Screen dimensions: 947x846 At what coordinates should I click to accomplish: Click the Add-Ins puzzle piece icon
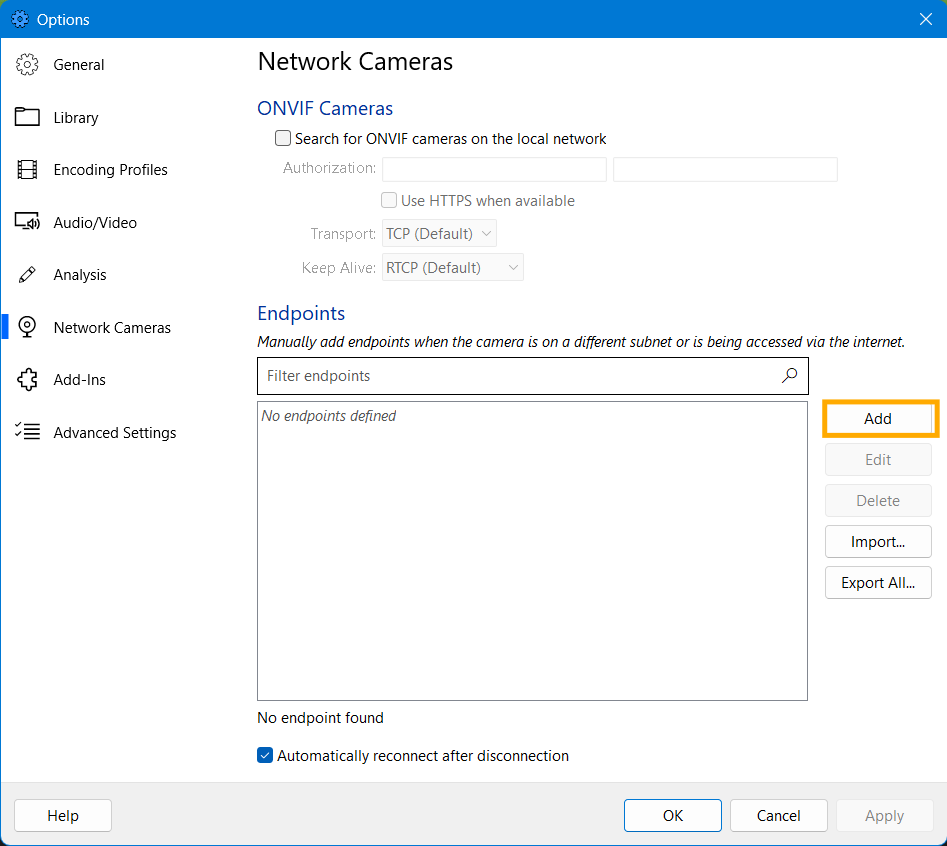click(27, 380)
